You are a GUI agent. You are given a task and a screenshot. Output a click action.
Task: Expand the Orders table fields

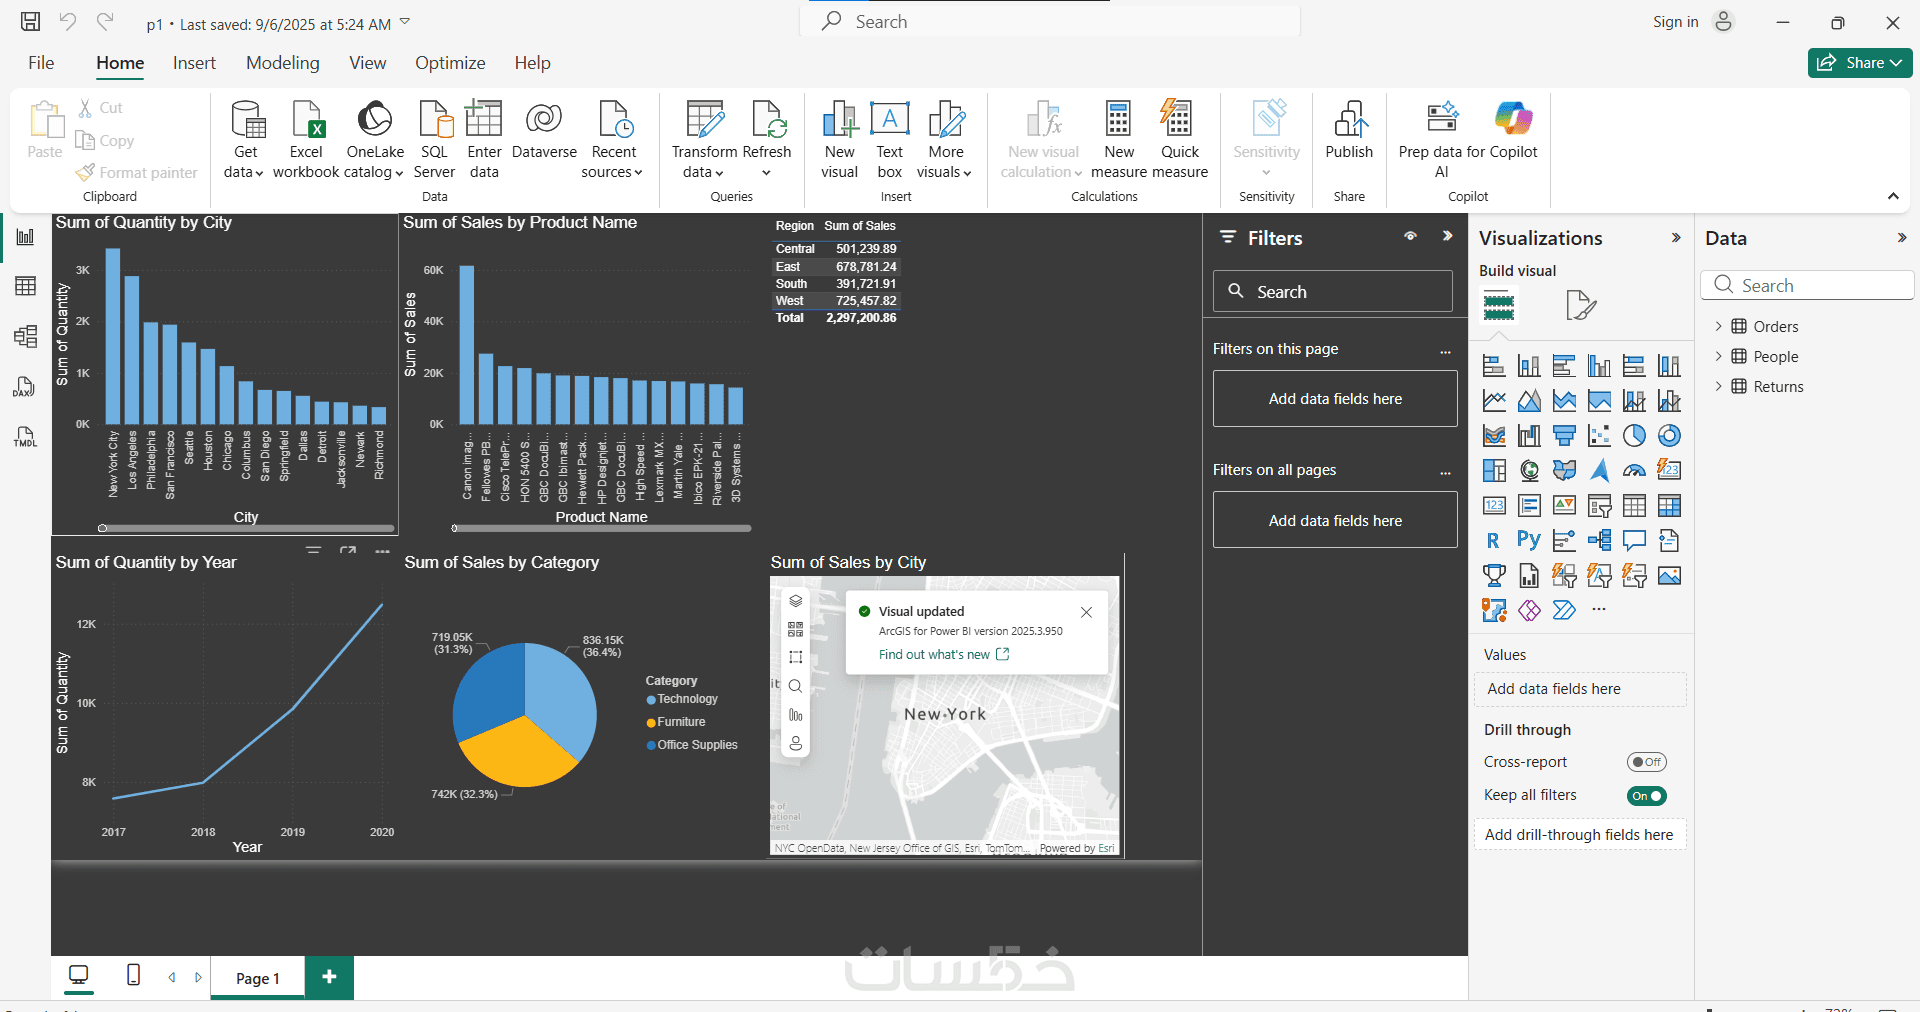click(1718, 326)
